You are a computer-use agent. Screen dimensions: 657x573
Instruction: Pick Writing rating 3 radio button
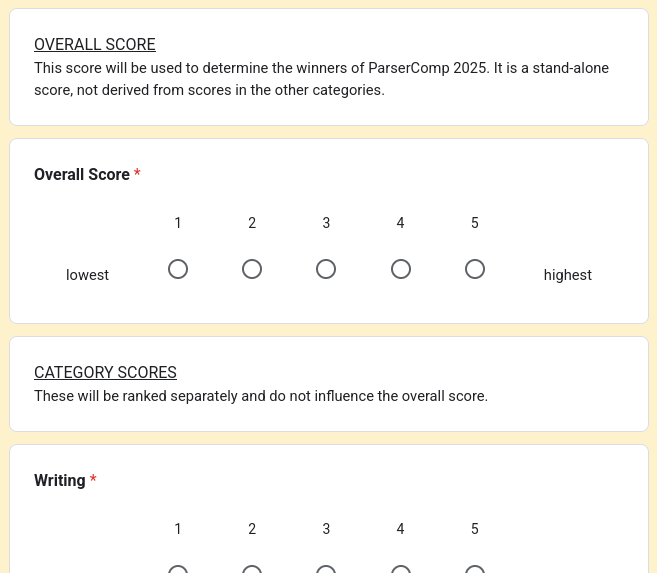point(326,570)
